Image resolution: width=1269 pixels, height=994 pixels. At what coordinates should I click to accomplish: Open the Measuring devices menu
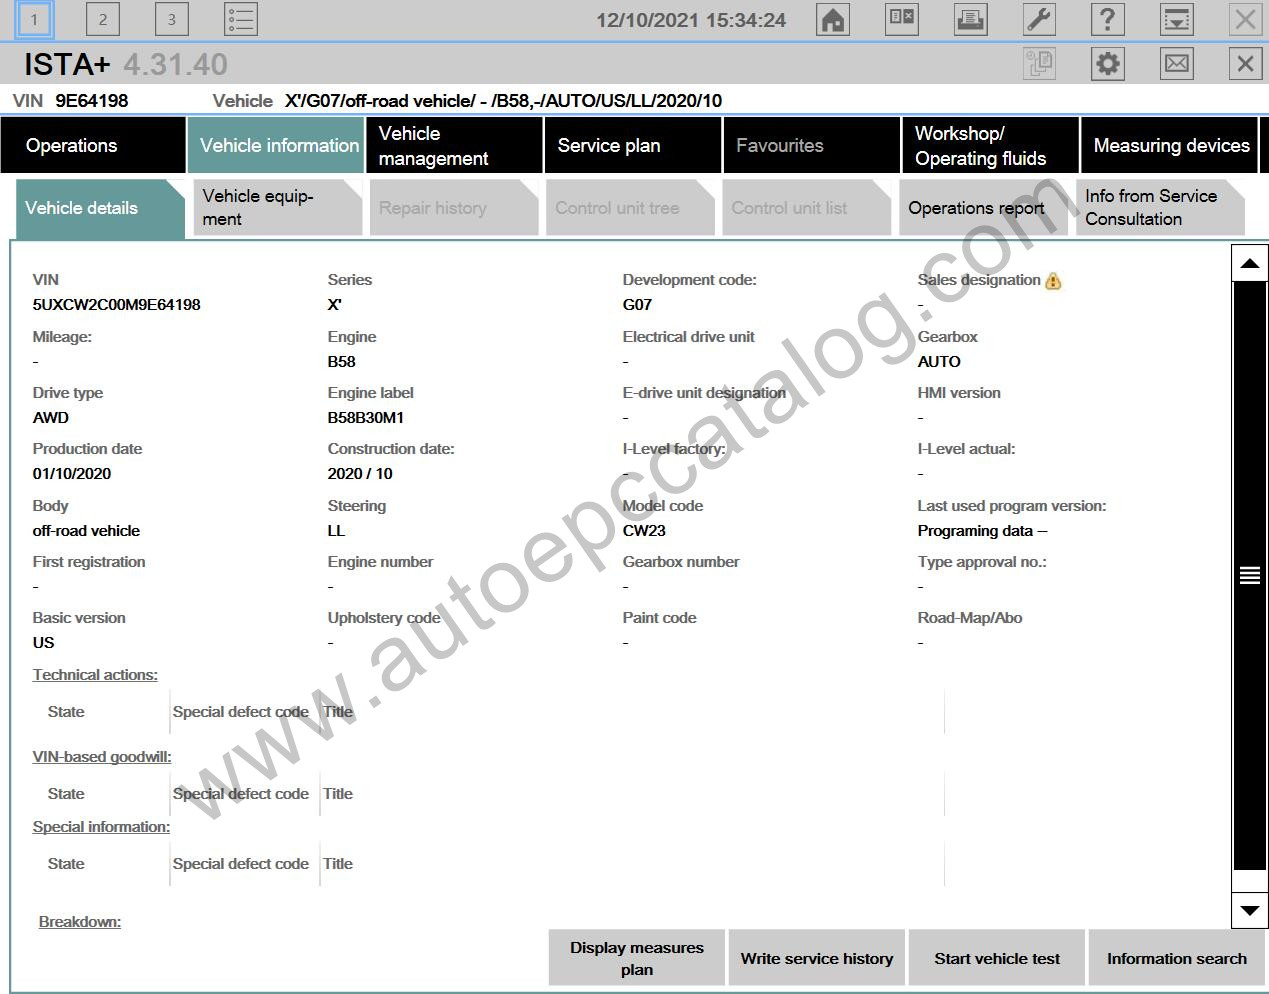coord(1170,145)
